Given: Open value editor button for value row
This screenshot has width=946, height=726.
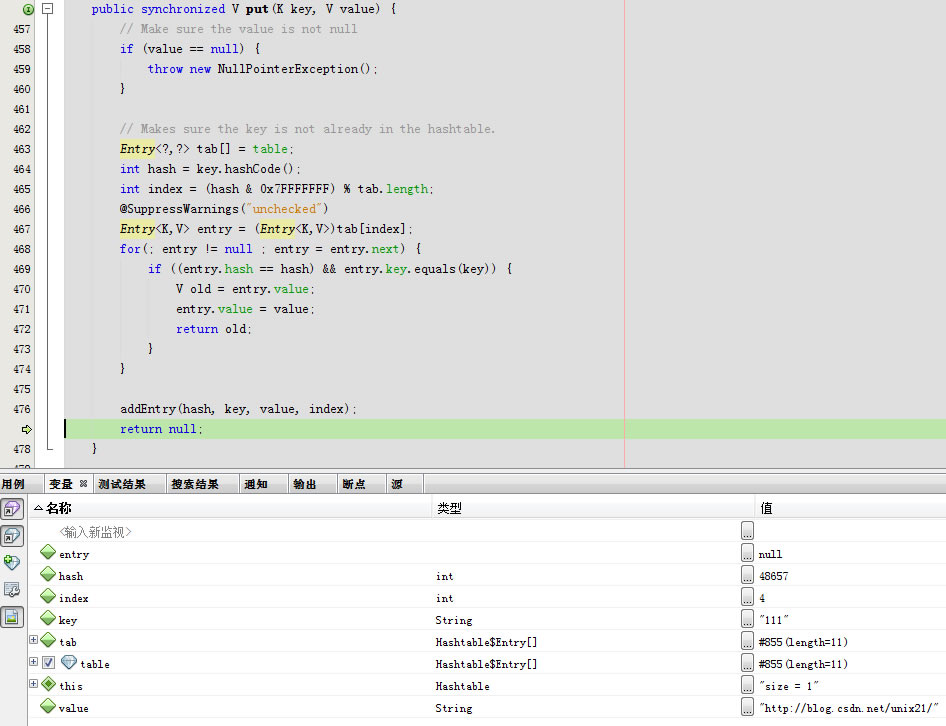Looking at the screenshot, I should (x=747, y=707).
